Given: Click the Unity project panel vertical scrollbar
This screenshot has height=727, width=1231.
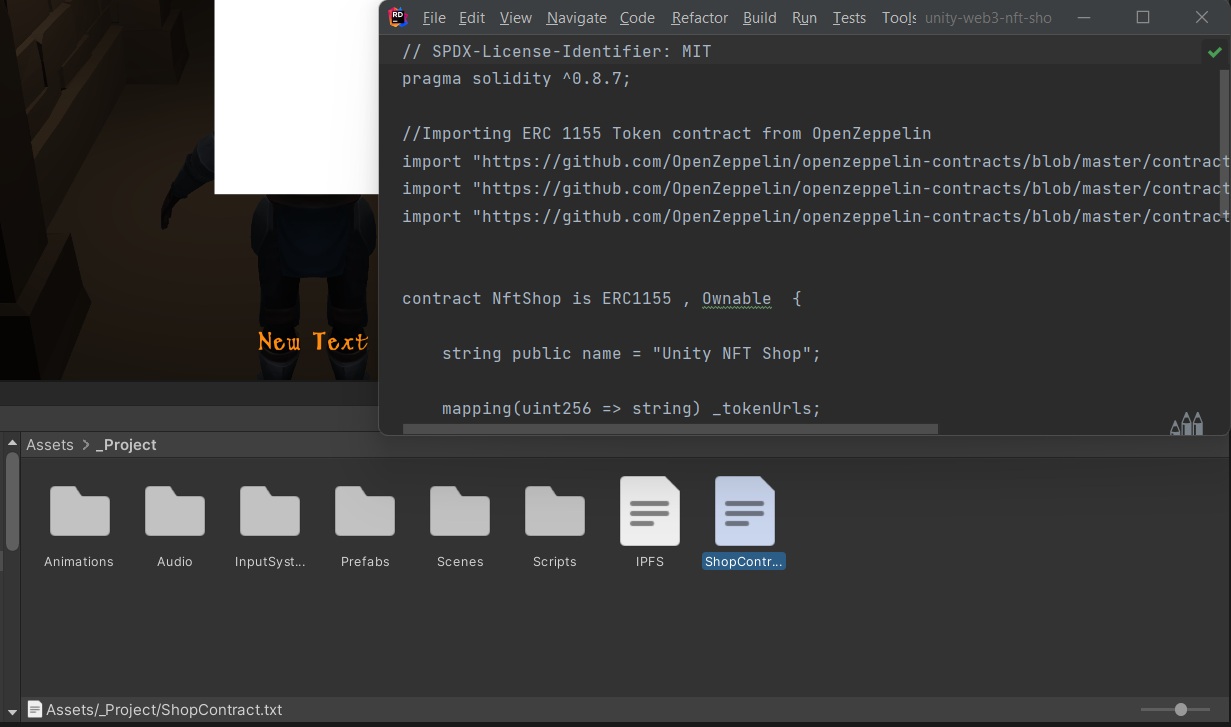Looking at the screenshot, I should (x=12, y=500).
